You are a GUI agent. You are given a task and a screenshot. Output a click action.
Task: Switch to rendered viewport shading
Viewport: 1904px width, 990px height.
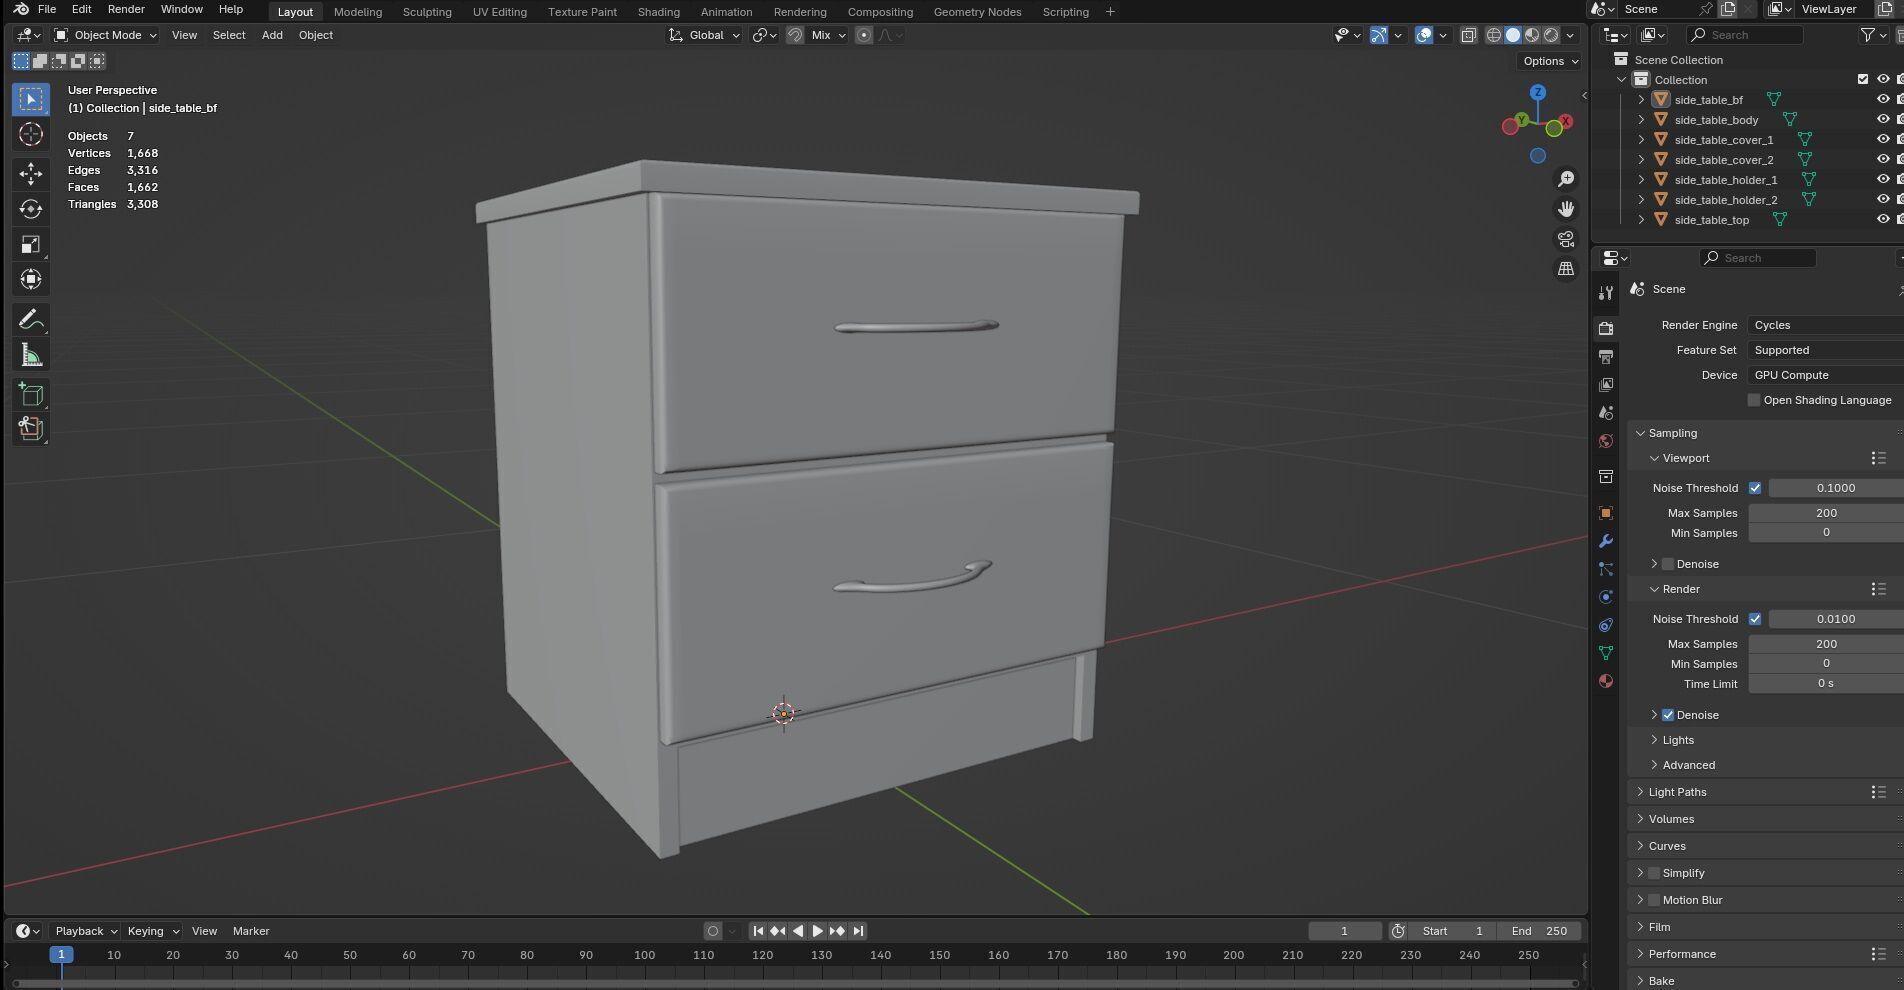(1551, 35)
